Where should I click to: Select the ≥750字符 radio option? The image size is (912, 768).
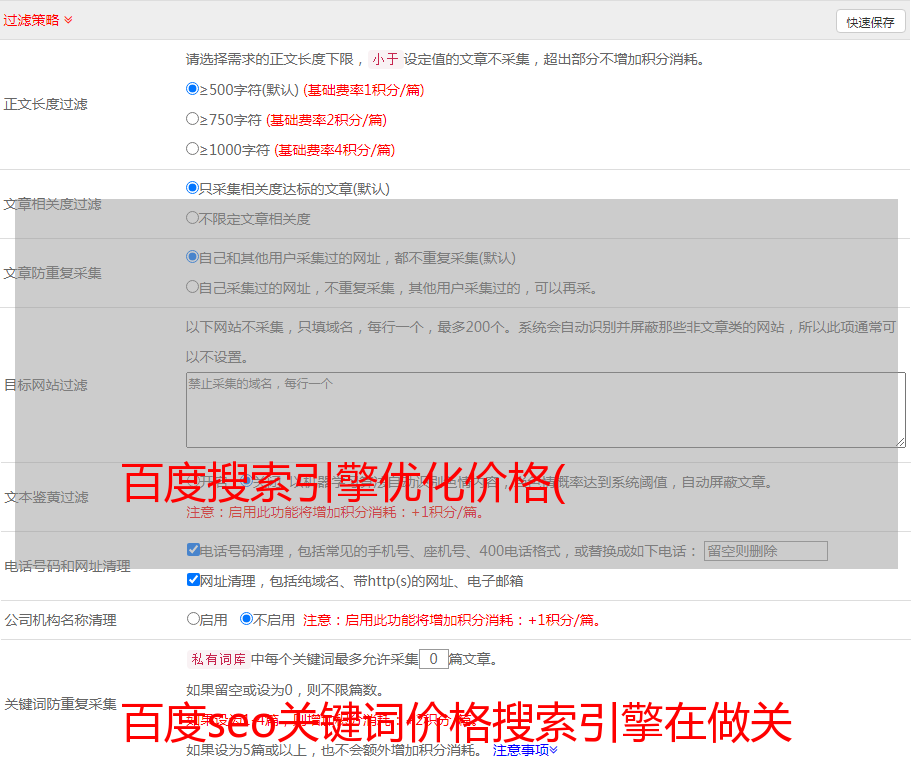[193, 119]
